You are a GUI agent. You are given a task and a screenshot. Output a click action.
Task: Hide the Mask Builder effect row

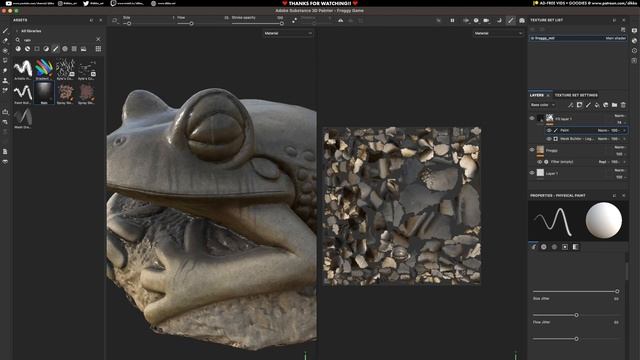pyautogui.click(x=549, y=139)
